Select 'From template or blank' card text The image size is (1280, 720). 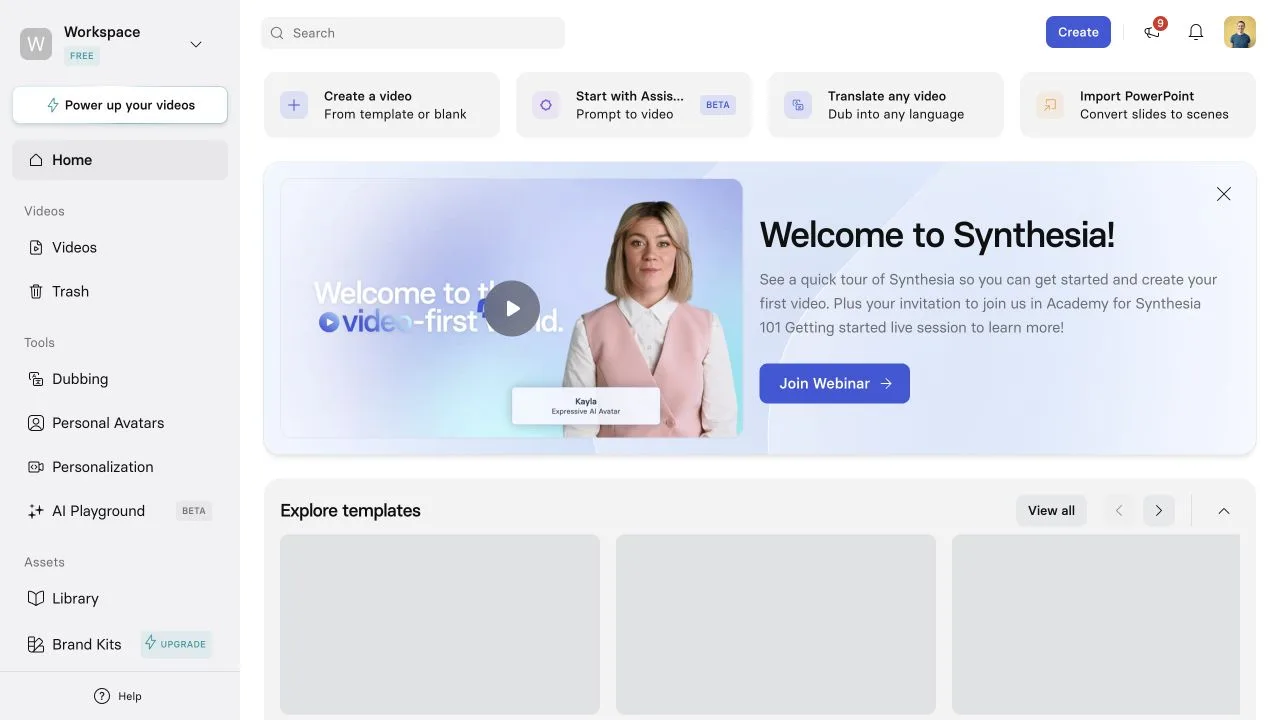395,114
